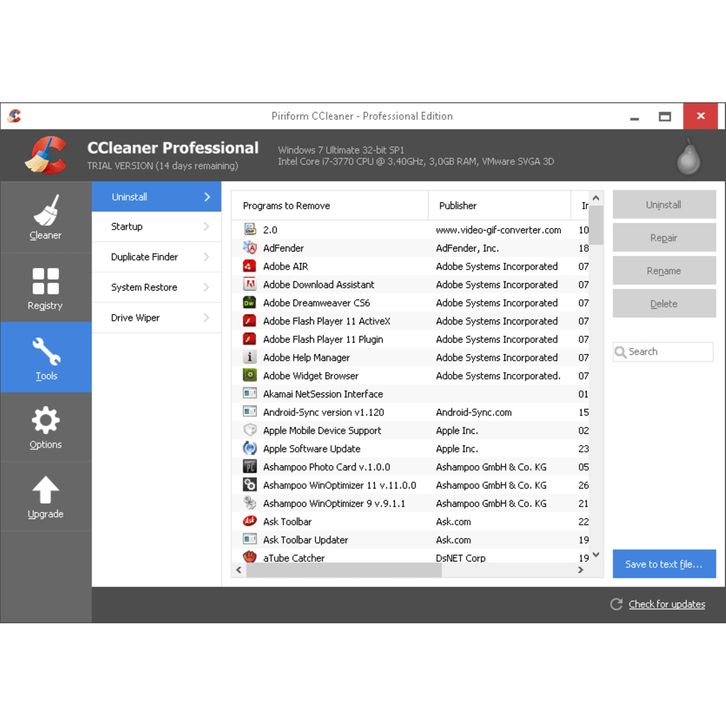Click the Ask Toolbar icon in list

coord(250,521)
